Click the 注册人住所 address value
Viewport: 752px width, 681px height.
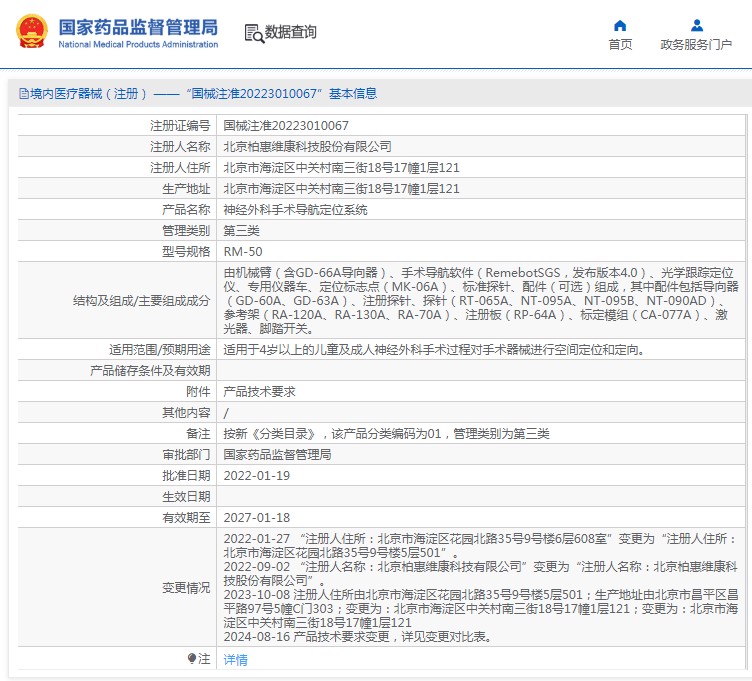tap(341, 168)
